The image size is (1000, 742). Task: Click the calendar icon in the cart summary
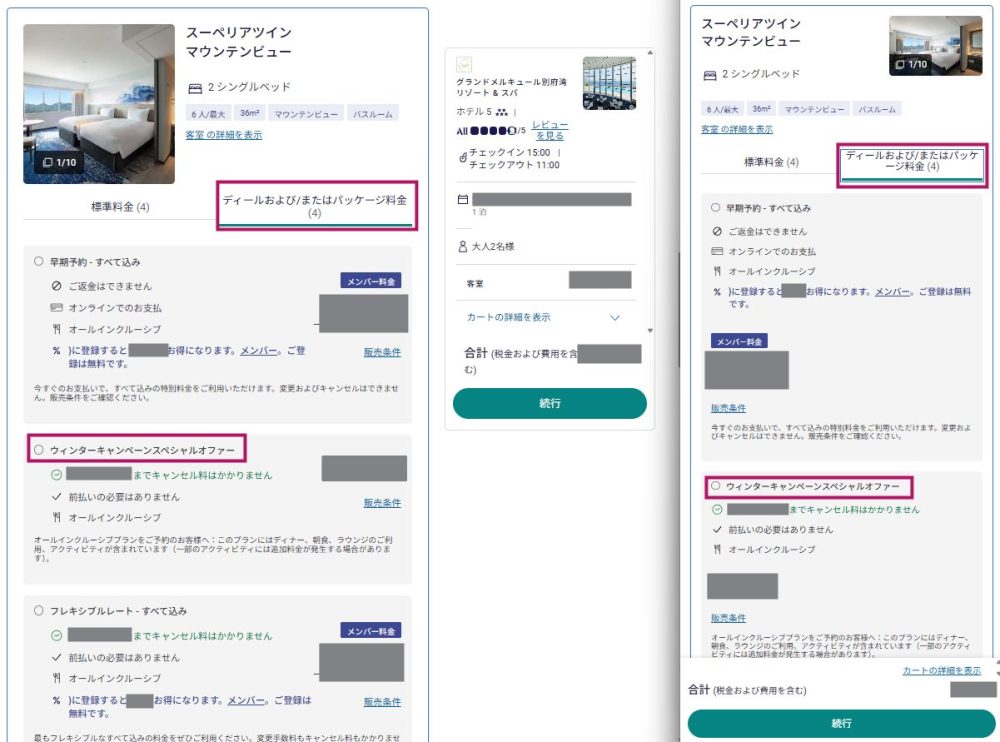click(462, 200)
